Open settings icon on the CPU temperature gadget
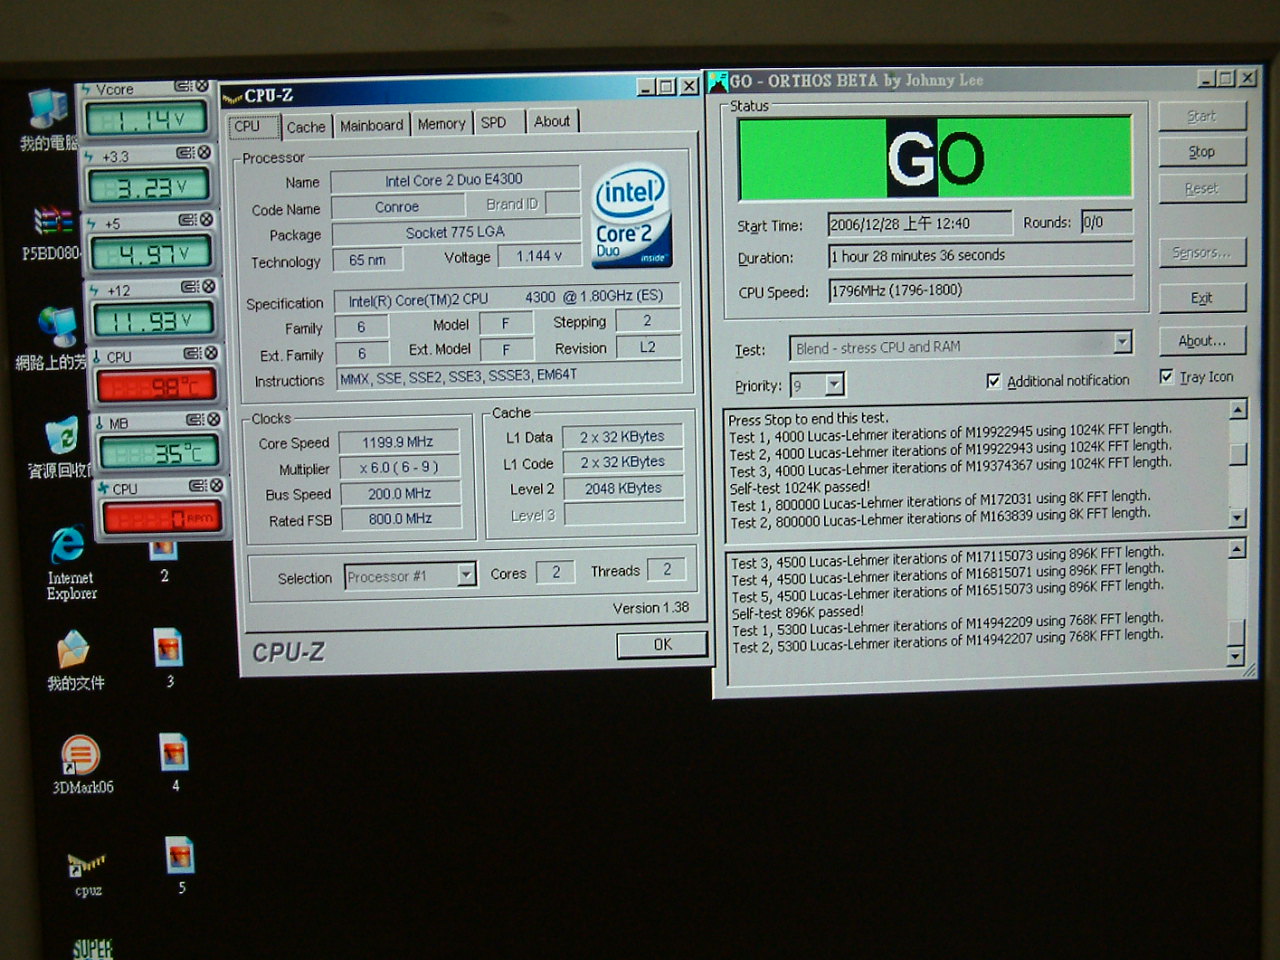The width and height of the screenshot is (1280, 960). pos(192,354)
